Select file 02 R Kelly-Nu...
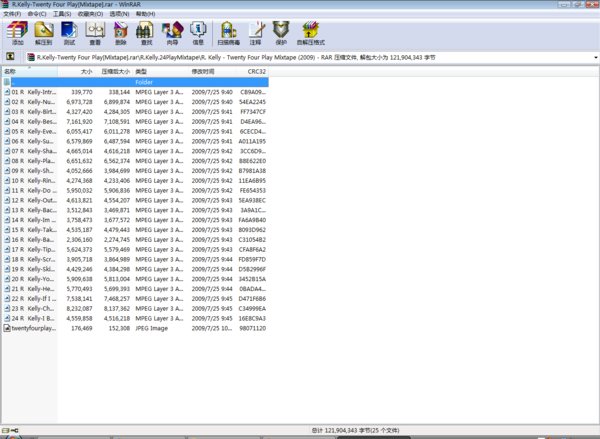This screenshot has height=439, width=600. 34,102
